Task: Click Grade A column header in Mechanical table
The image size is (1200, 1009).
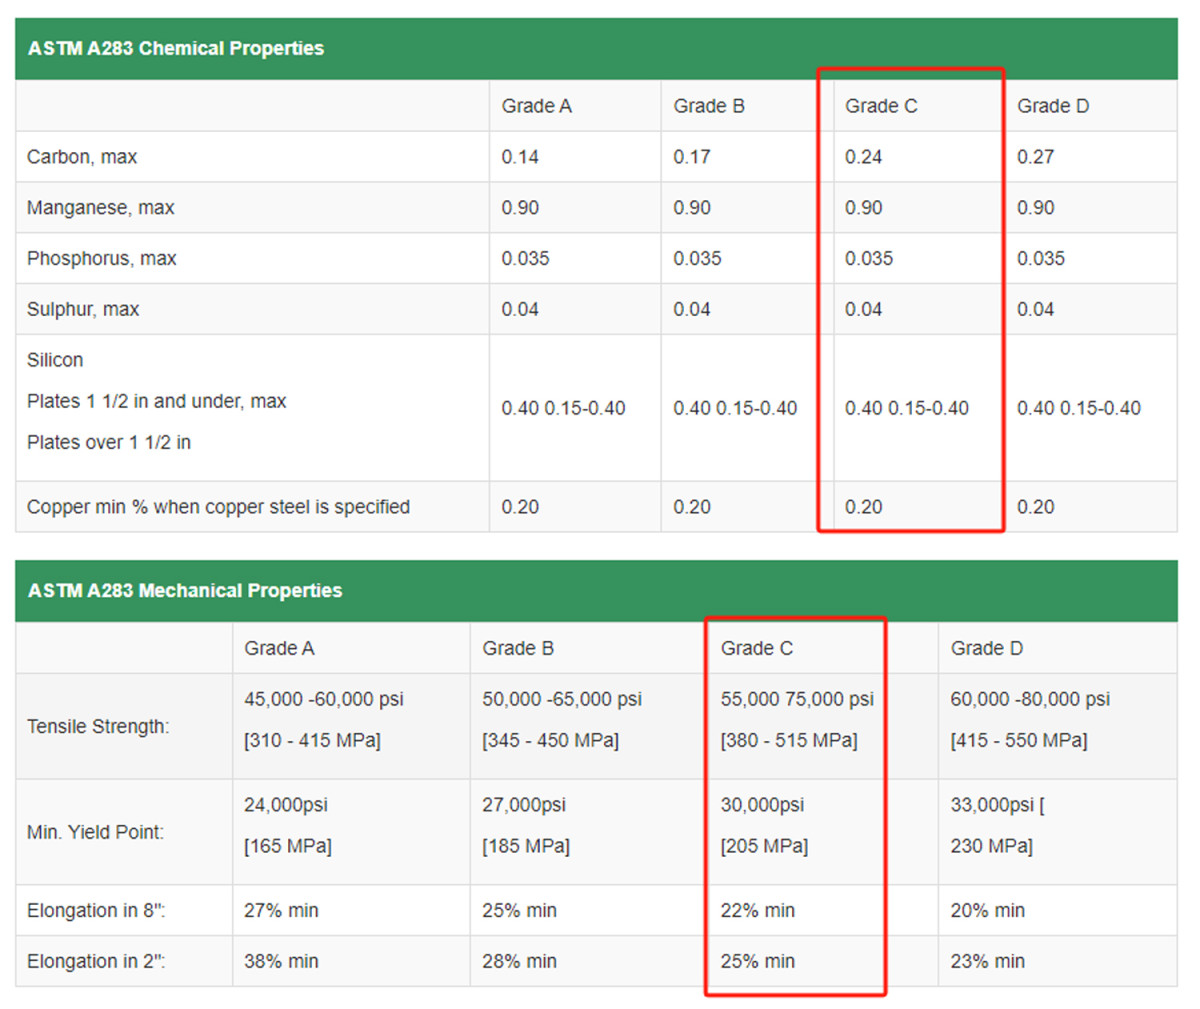Action: [x=279, y=648]
